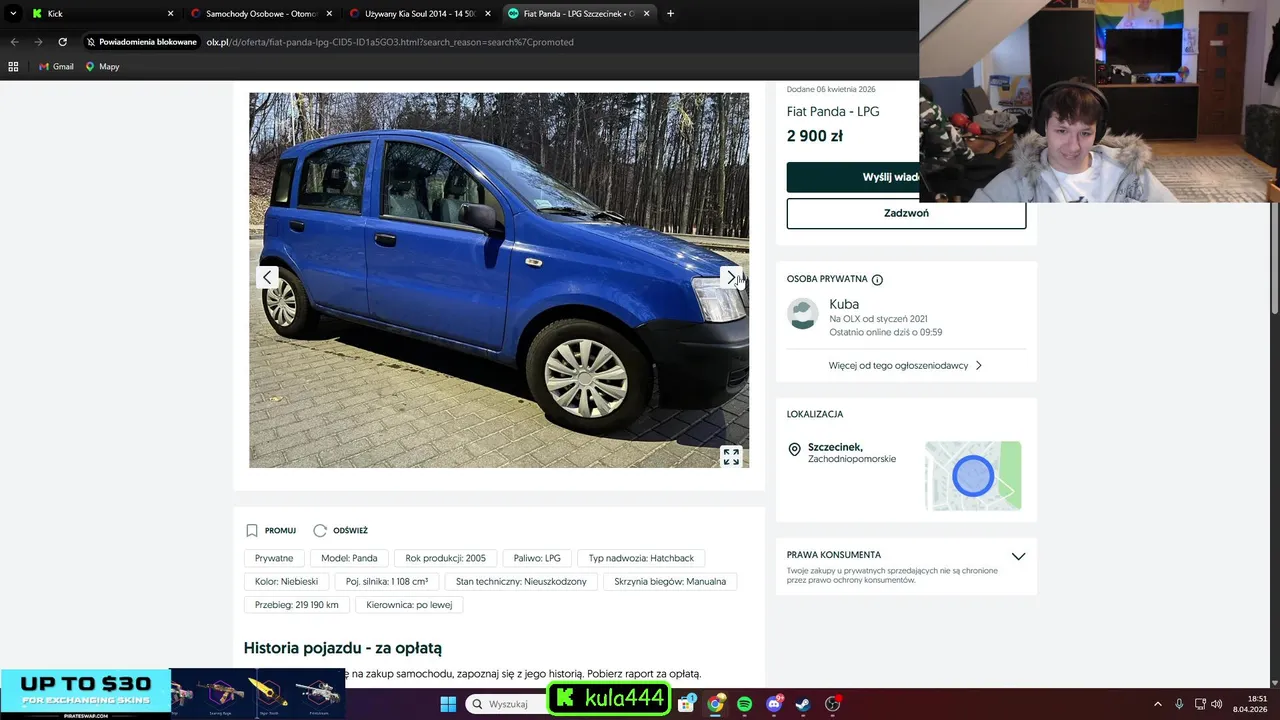Click the Model: Panda tag

pos(349,557)
